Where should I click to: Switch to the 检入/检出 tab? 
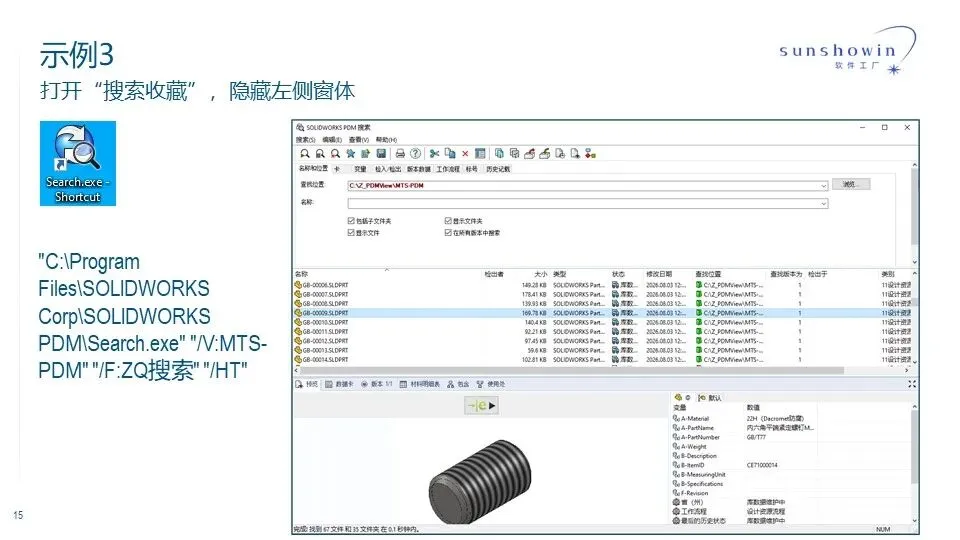pyautogui.click(x=388, y=169)
